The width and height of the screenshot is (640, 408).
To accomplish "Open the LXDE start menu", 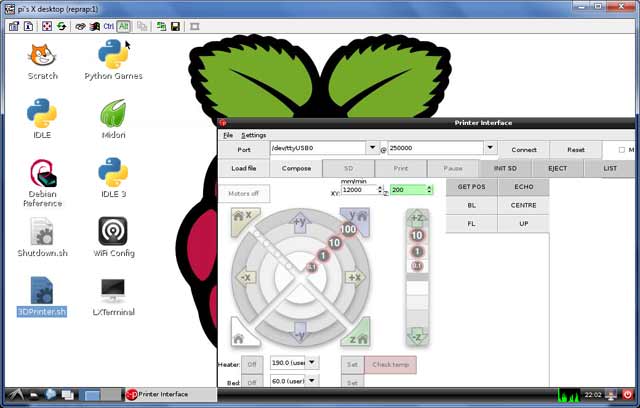I will click(x=16, y=395).
